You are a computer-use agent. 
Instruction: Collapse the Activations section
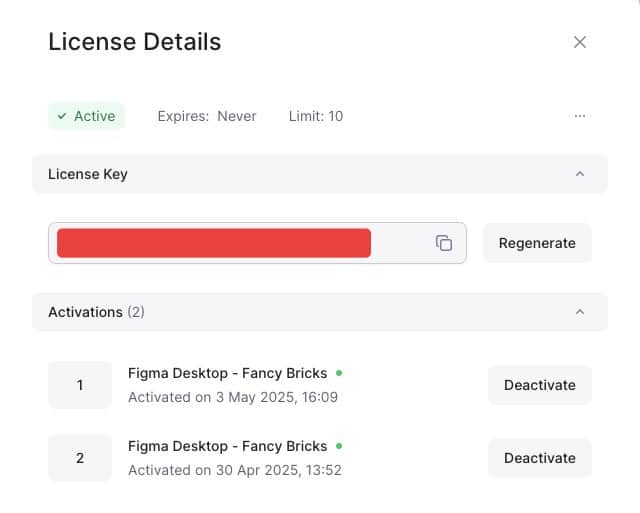click(580, 312)
